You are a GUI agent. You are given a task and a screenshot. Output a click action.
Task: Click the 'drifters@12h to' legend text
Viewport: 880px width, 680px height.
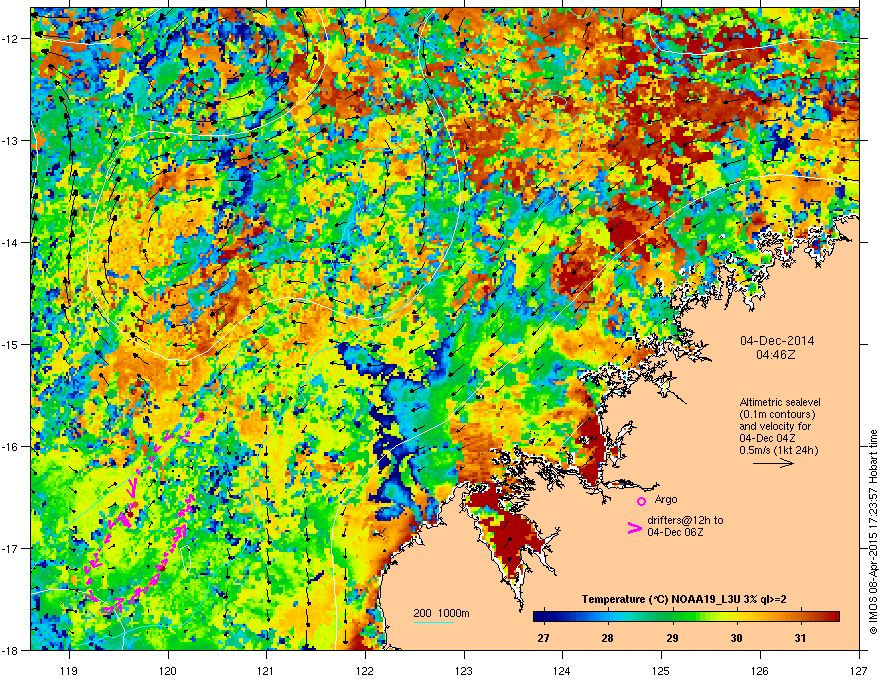point(685,520)
